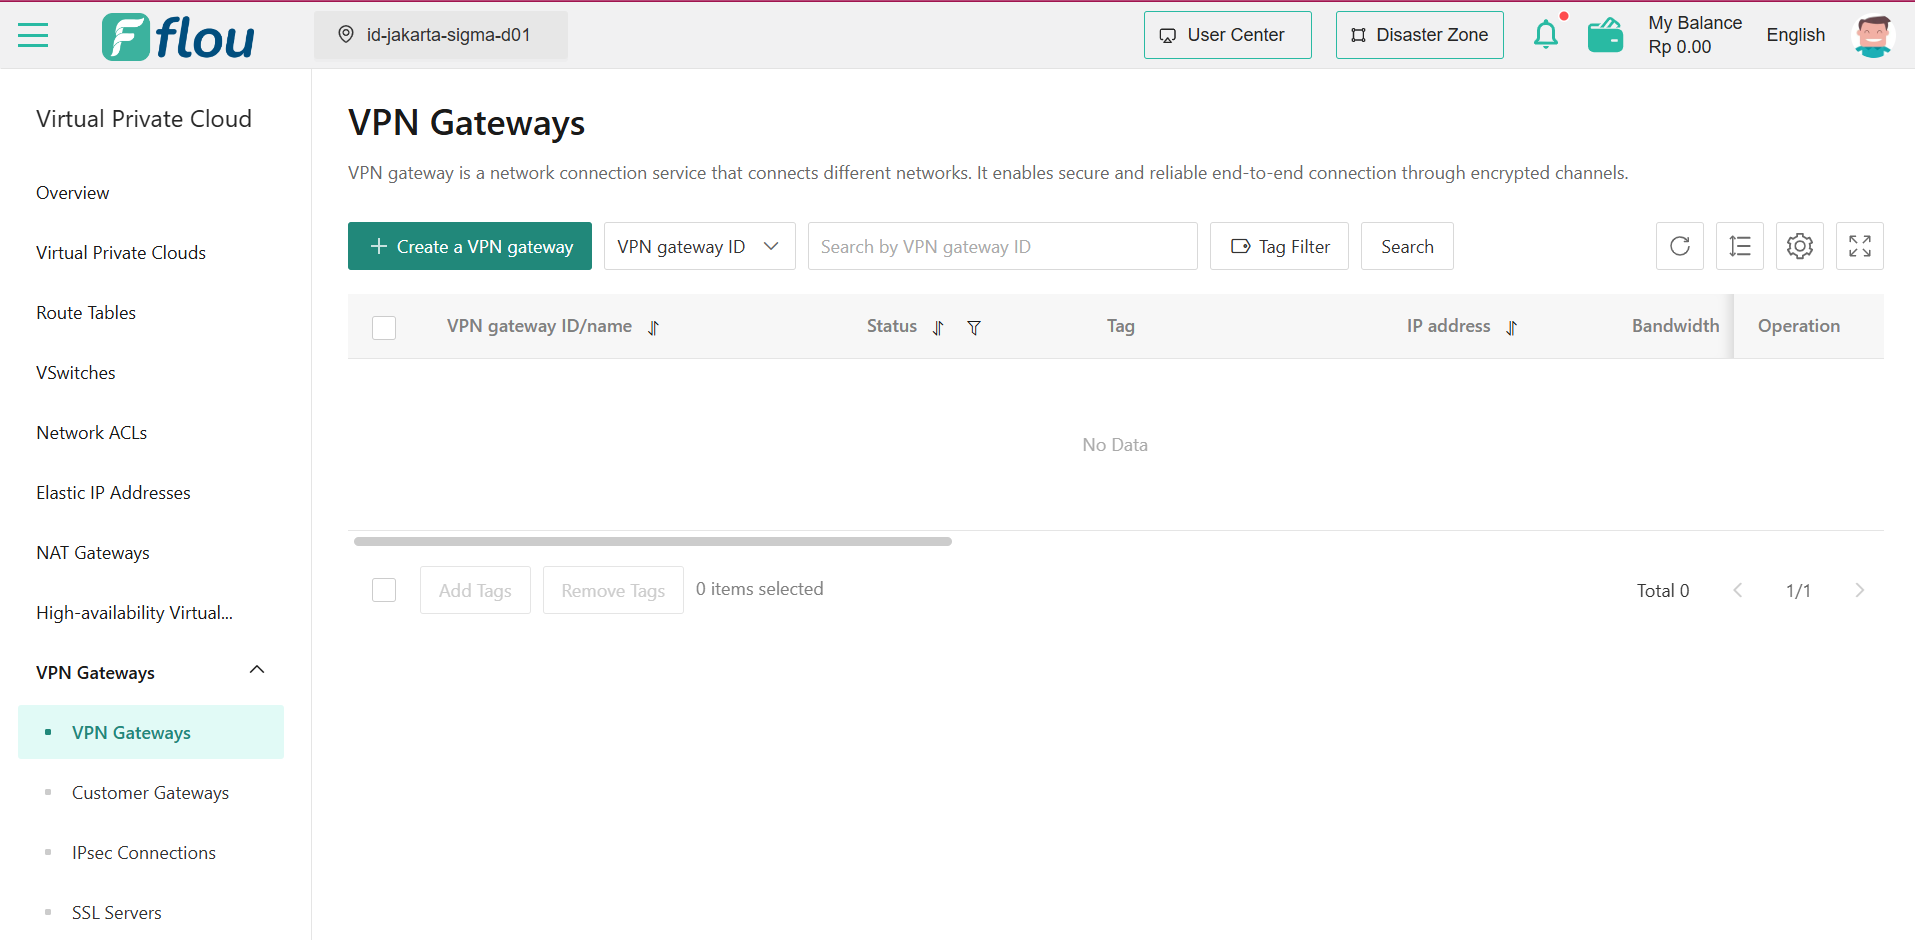
Task: Open column settings gear icon
Action: click(1800, 246)
